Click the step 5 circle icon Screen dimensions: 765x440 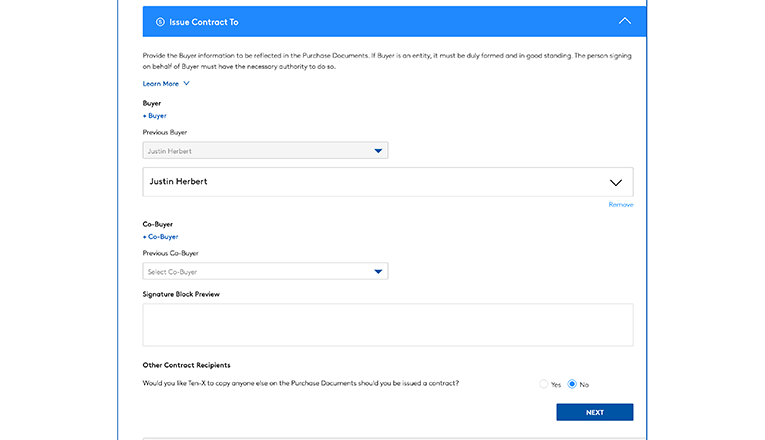click(x=160, y=22)
